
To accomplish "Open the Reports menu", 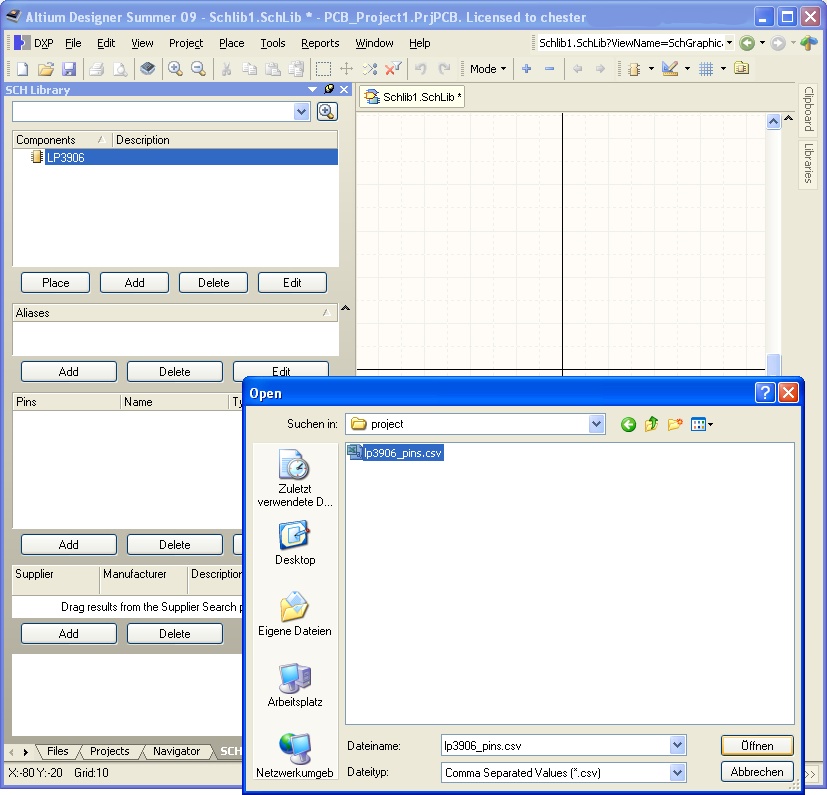I will [x=320, y=43].
